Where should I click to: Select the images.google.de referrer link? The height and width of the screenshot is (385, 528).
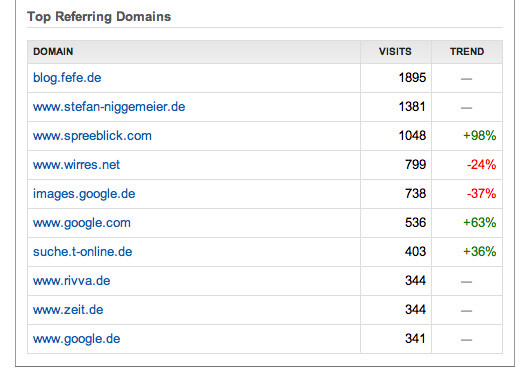[x=84, y=194]
